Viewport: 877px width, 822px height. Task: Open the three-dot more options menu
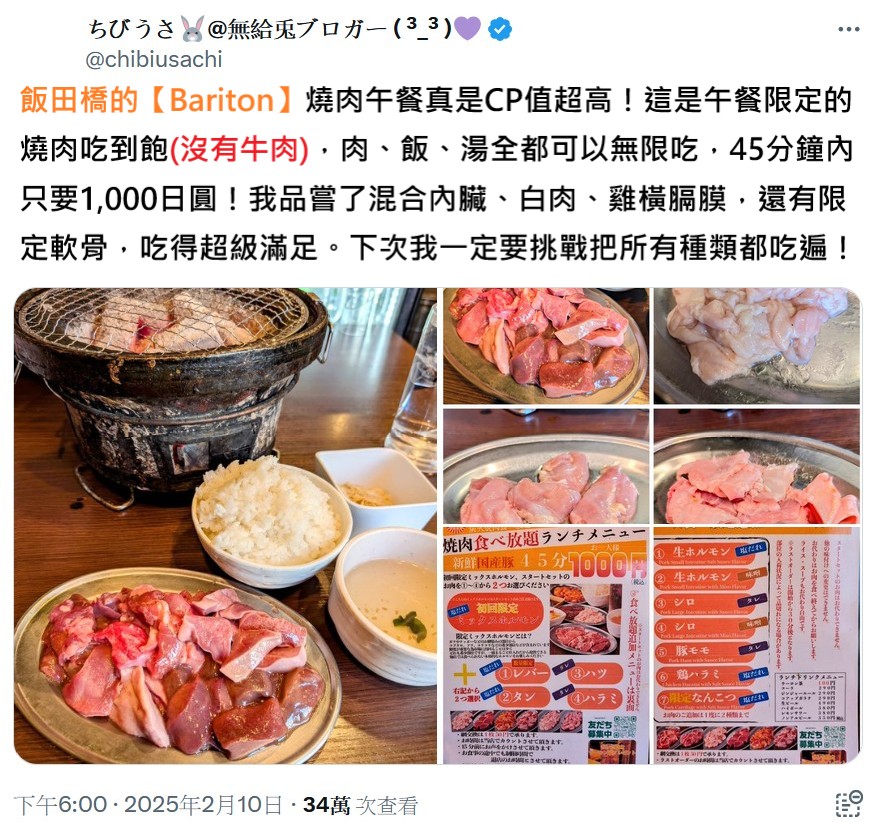(848, 29)
